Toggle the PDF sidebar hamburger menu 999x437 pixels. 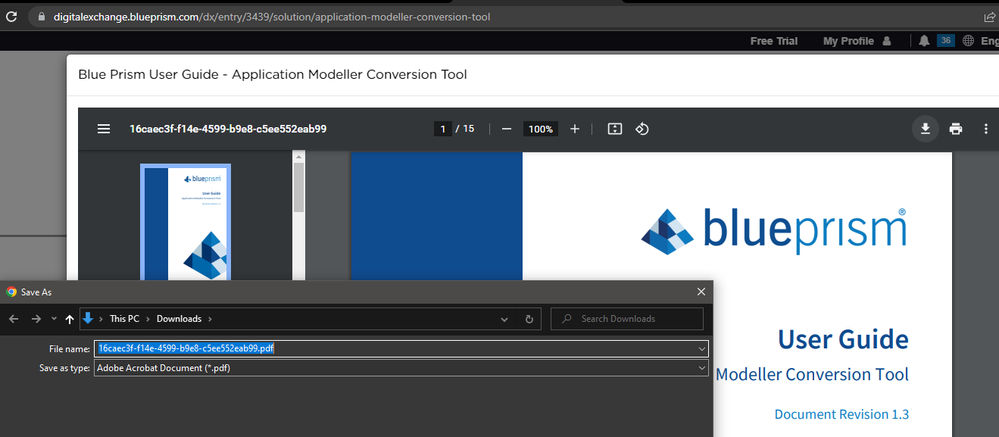coord(103,129)
